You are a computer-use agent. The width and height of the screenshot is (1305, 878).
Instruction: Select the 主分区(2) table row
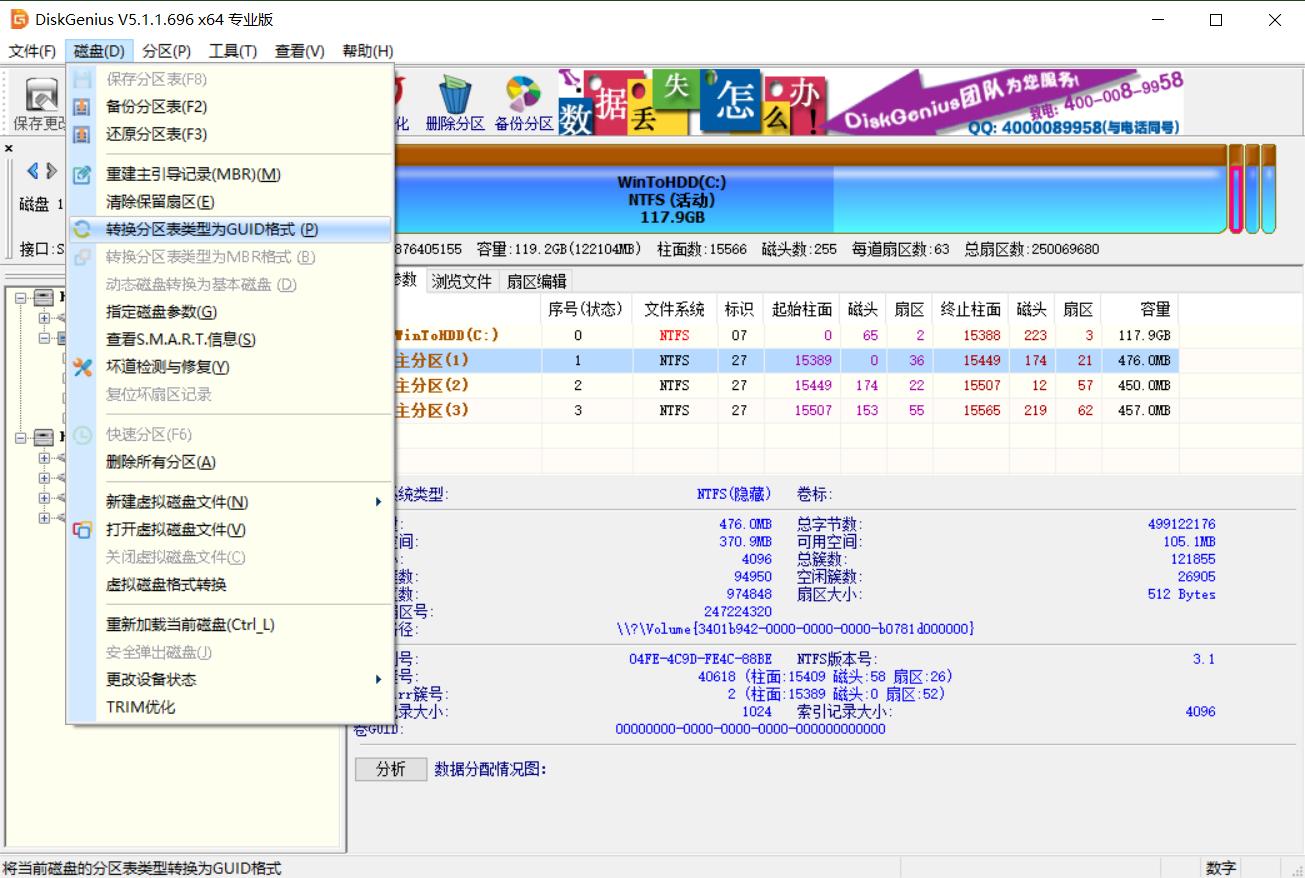click(x=785, y=385)
